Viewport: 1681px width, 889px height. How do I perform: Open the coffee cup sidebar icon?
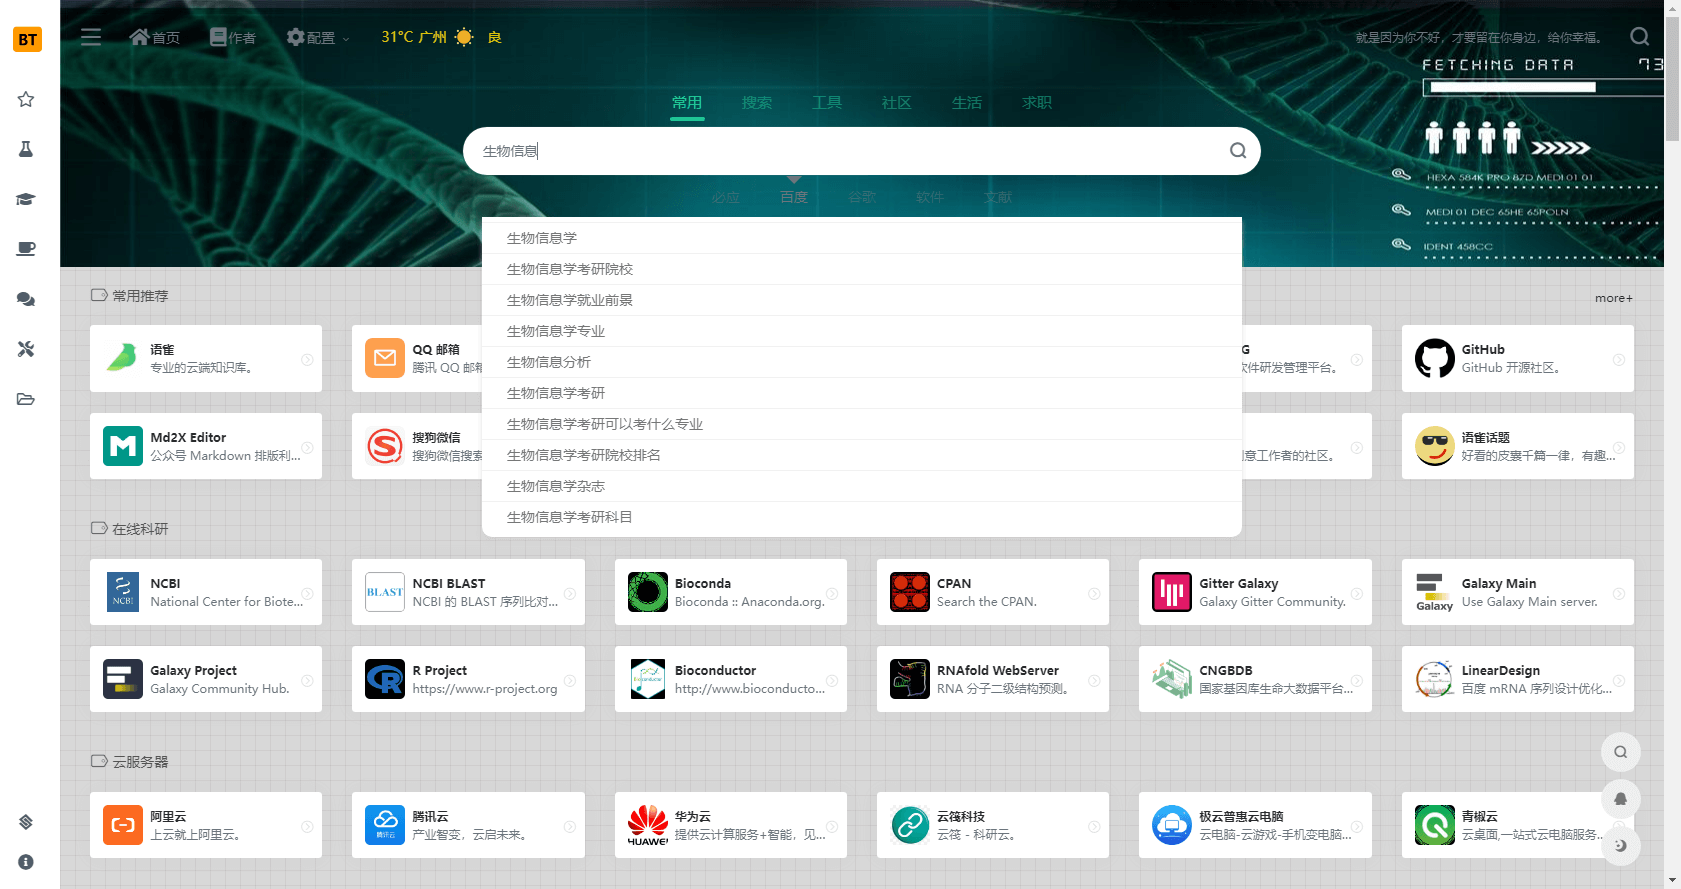[26, 249]
